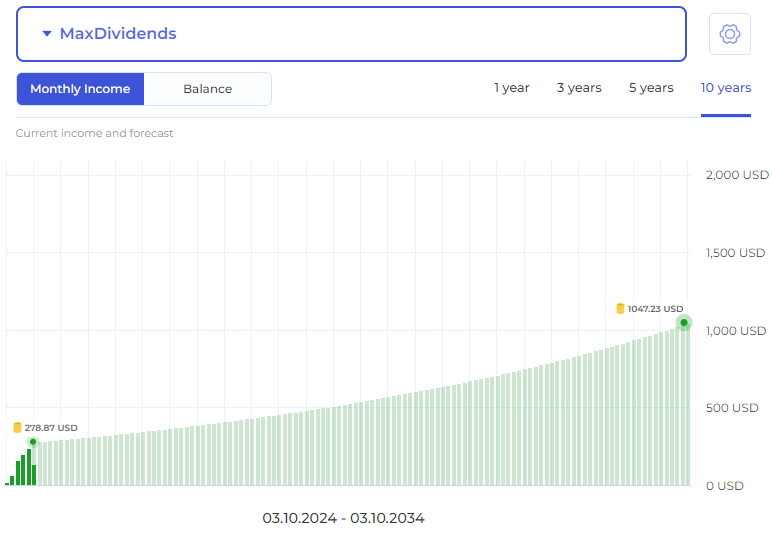
Task: Click the 0 USD axis label
Action: point(725,485)
